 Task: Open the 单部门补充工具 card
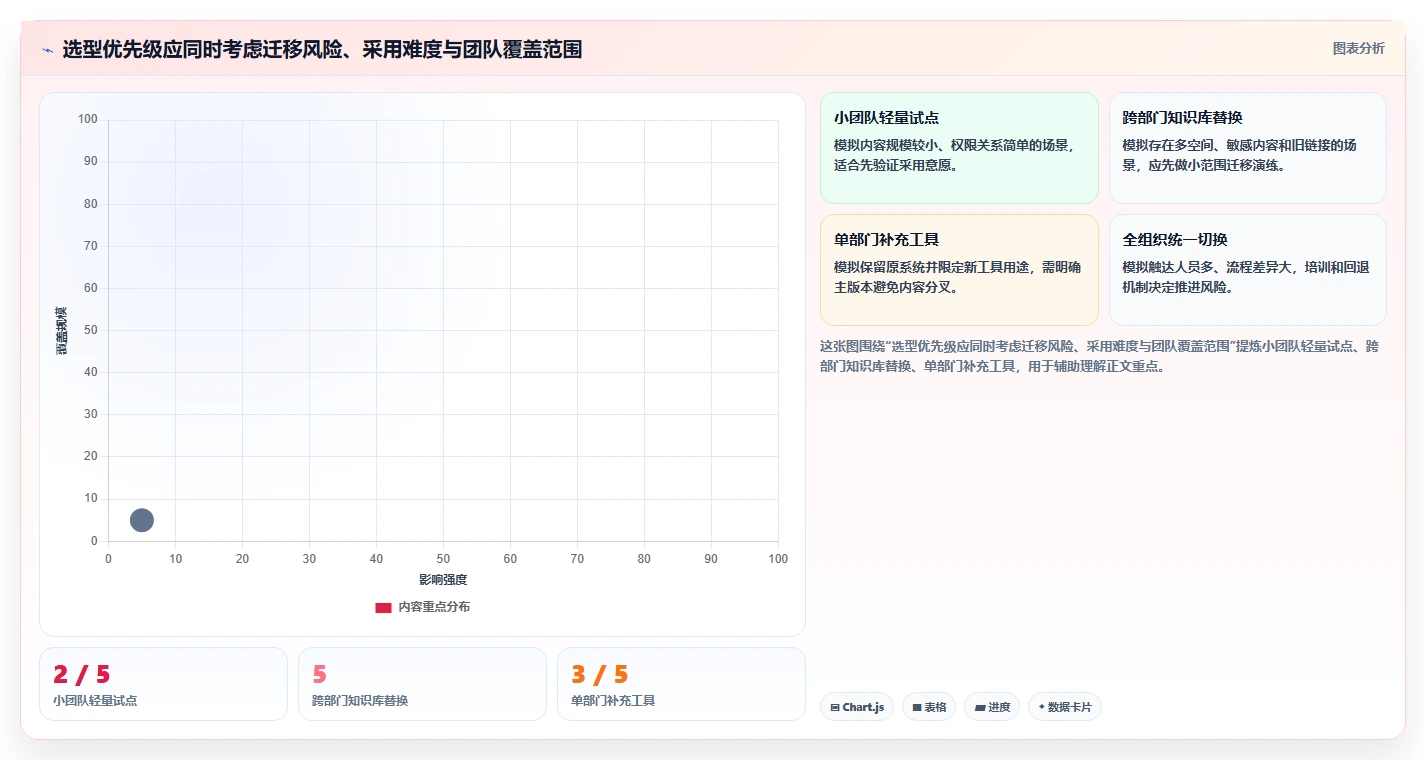tap(960, 270)
